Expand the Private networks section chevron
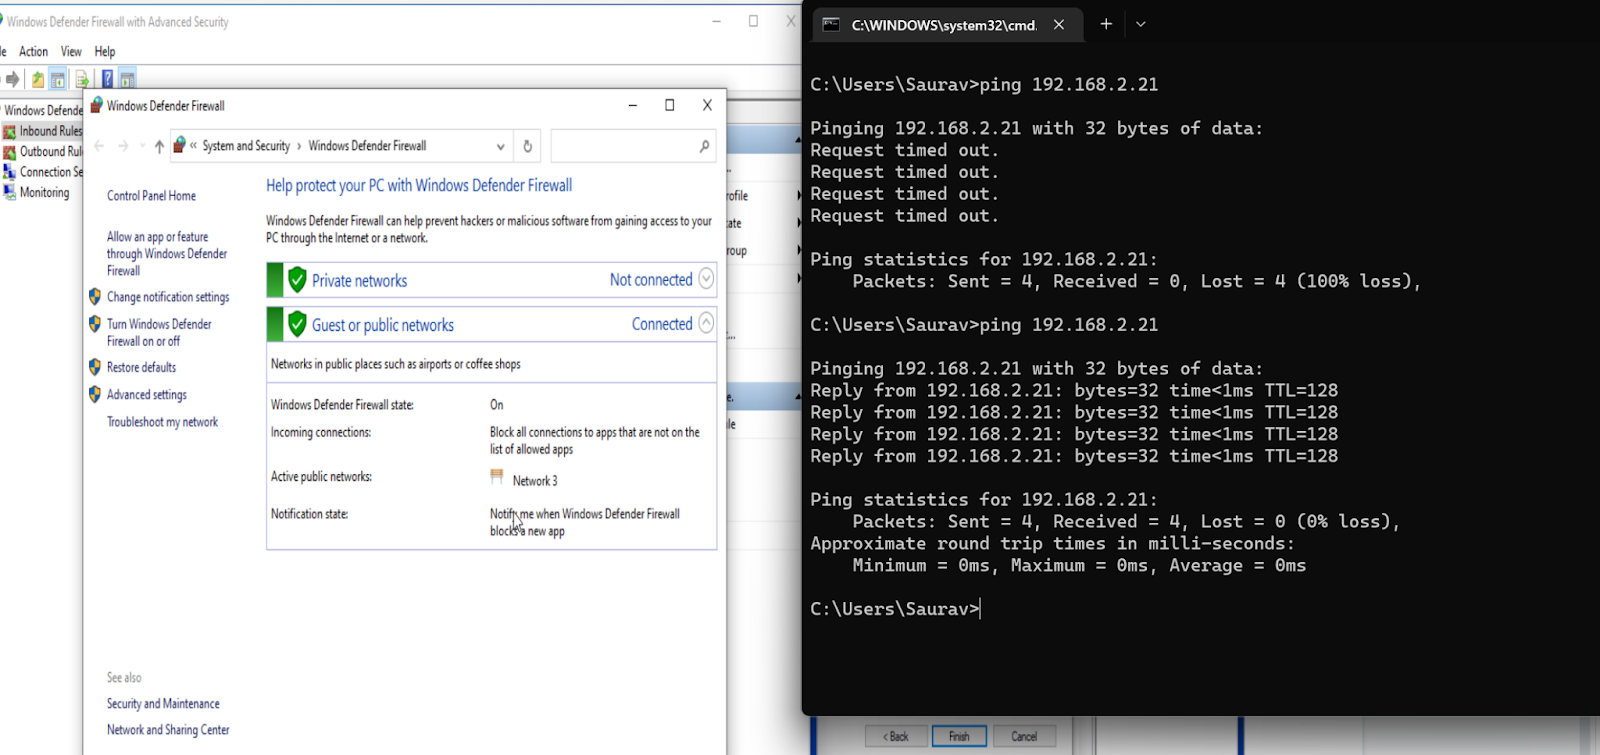 tap(706, 279)
